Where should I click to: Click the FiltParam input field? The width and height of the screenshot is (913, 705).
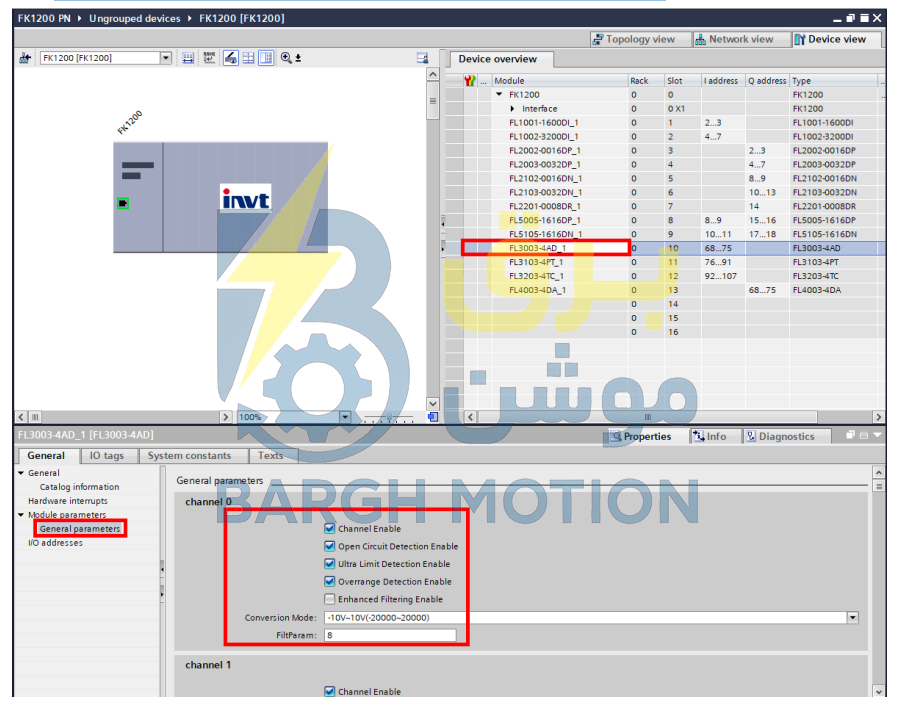click(x=390, y=635)
